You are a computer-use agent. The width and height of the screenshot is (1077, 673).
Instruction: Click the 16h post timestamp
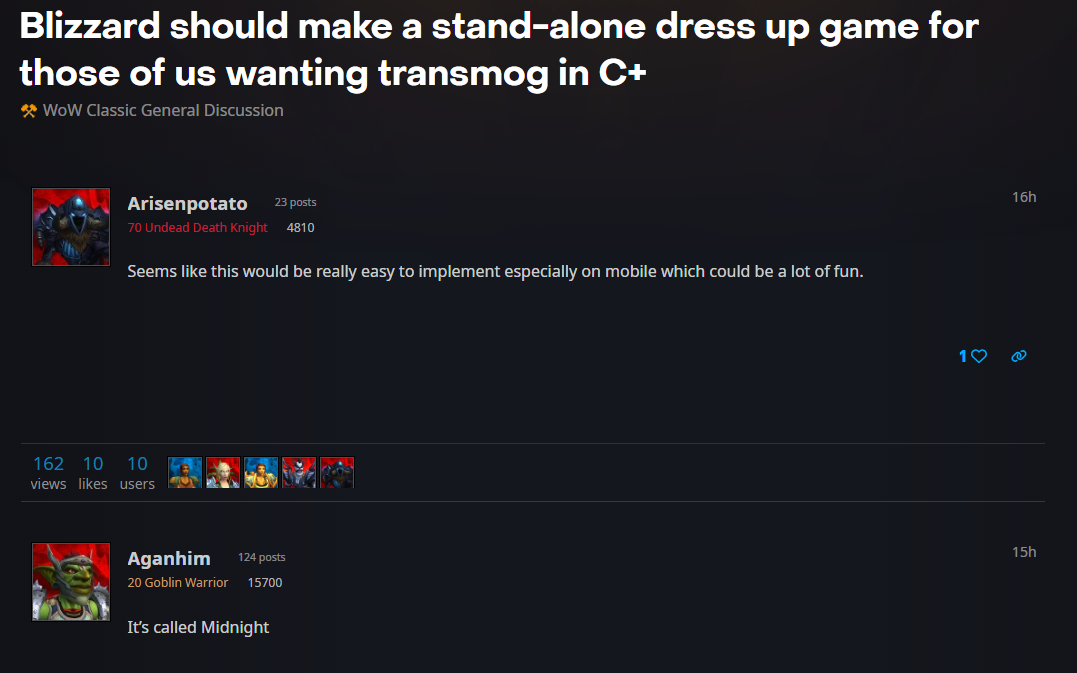coord(1023,197)
